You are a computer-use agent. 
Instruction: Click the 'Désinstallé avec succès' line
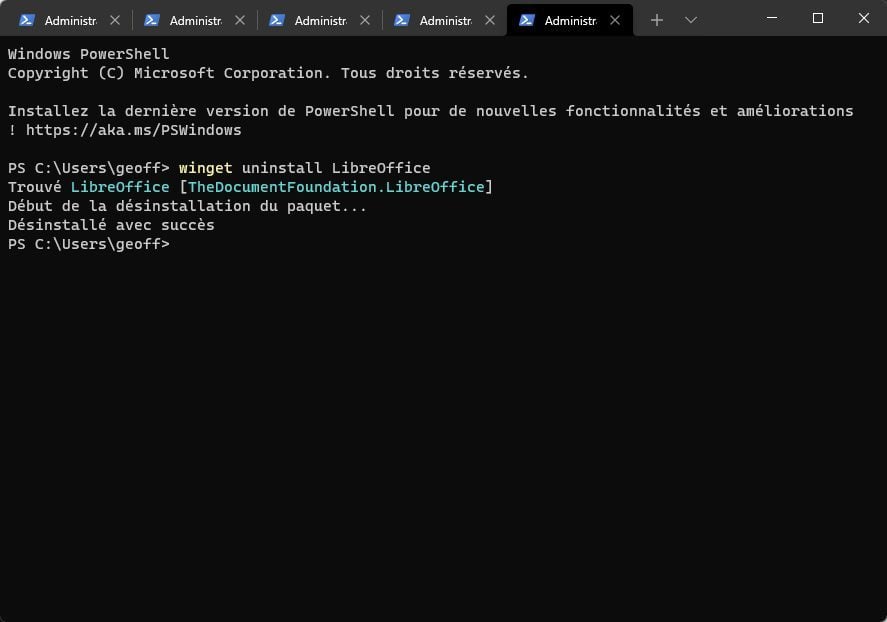tap(111, 225)
